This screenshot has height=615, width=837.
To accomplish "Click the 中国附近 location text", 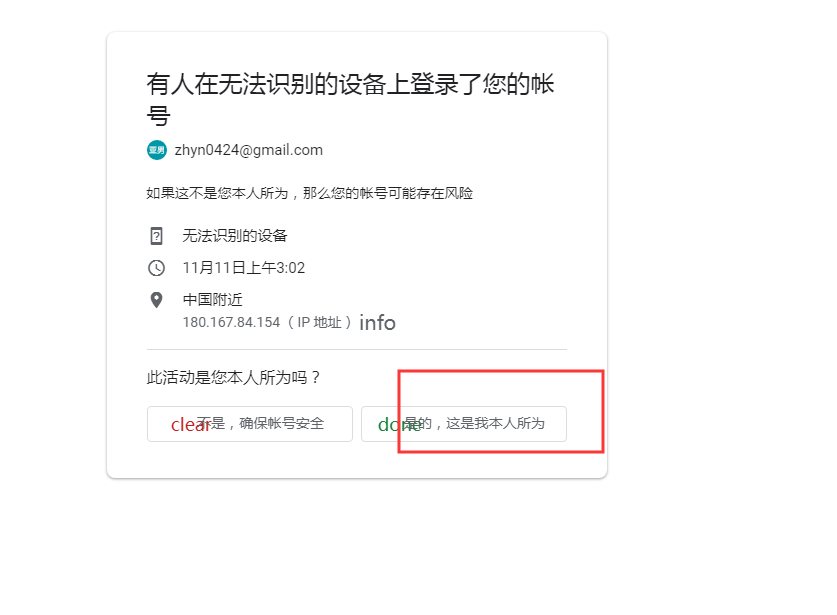I will (x=212, y=299).
